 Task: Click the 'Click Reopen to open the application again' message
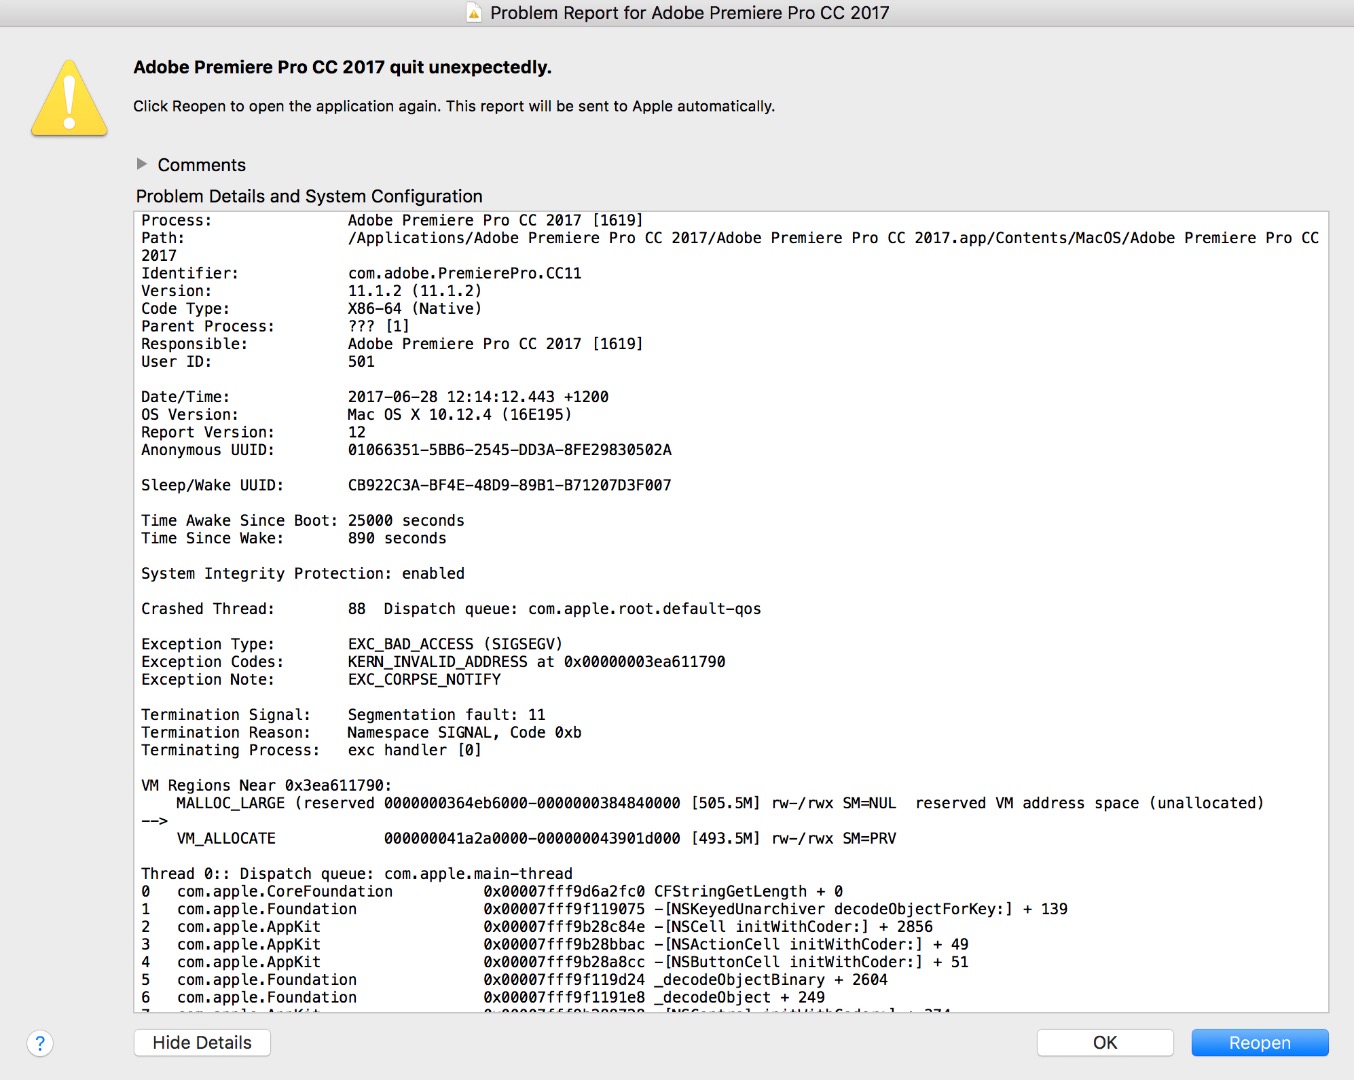click(x=454, y=106)
